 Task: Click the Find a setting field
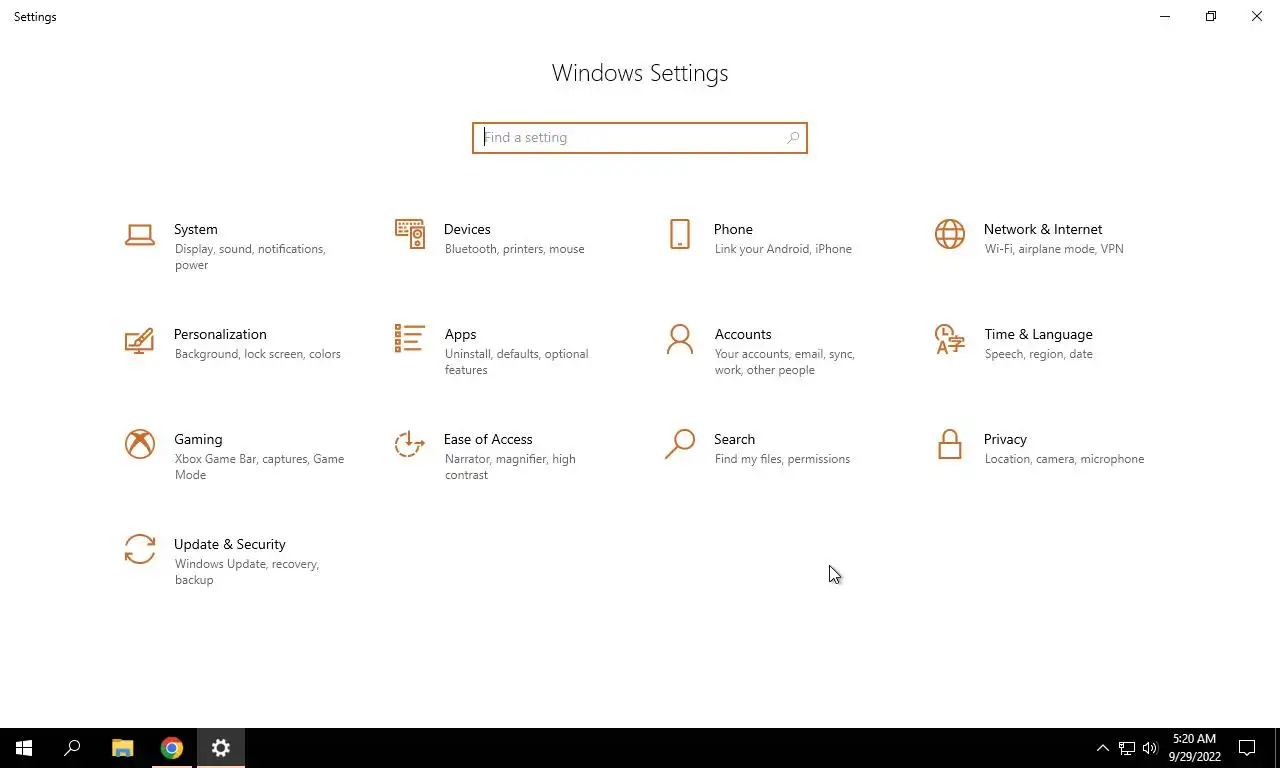coord(640,138)
